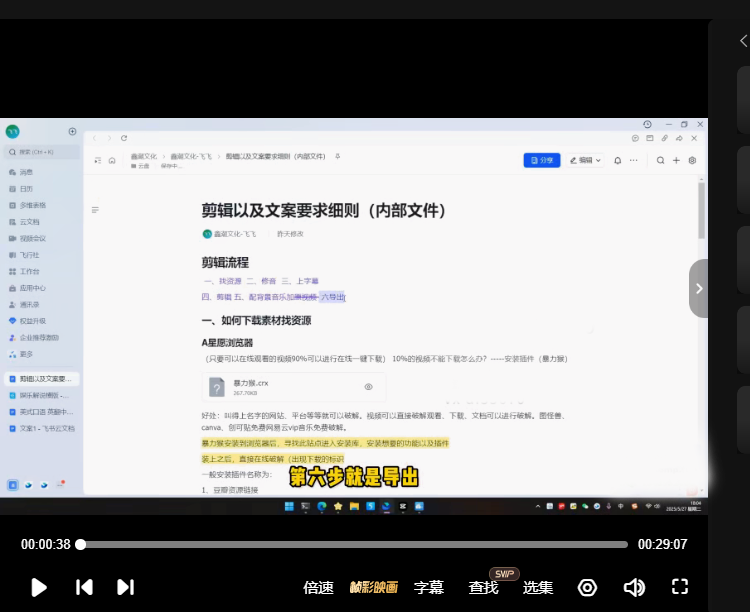Skip to the next video
Image resolution: width=750 pixels, height=612 pixels.
click(x=125, y=587)
